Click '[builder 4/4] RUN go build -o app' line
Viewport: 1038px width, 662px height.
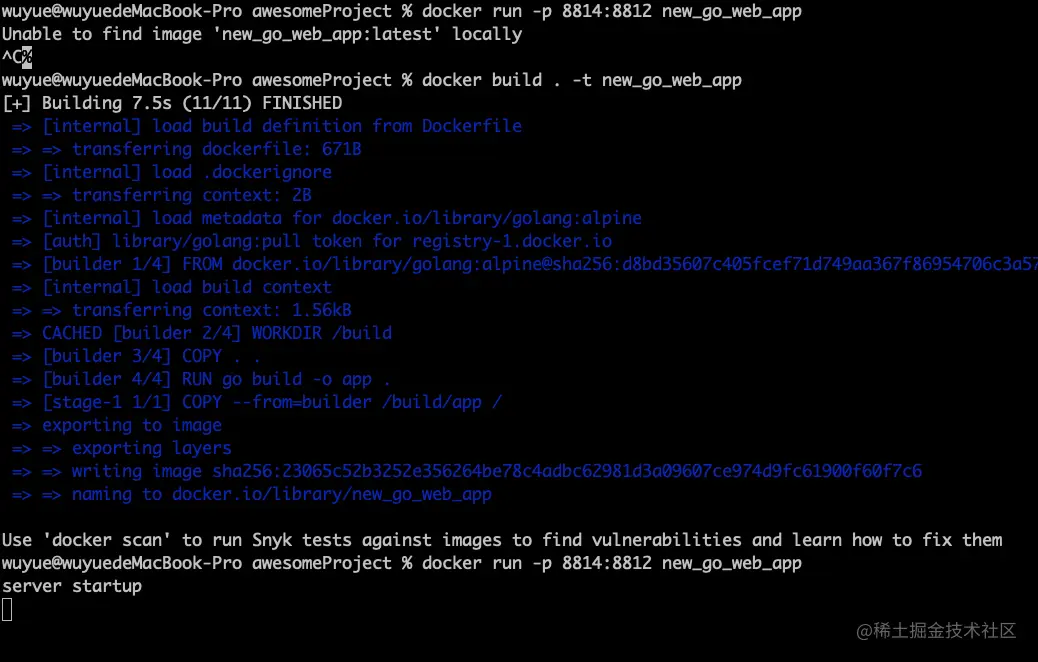pos(215,379)
